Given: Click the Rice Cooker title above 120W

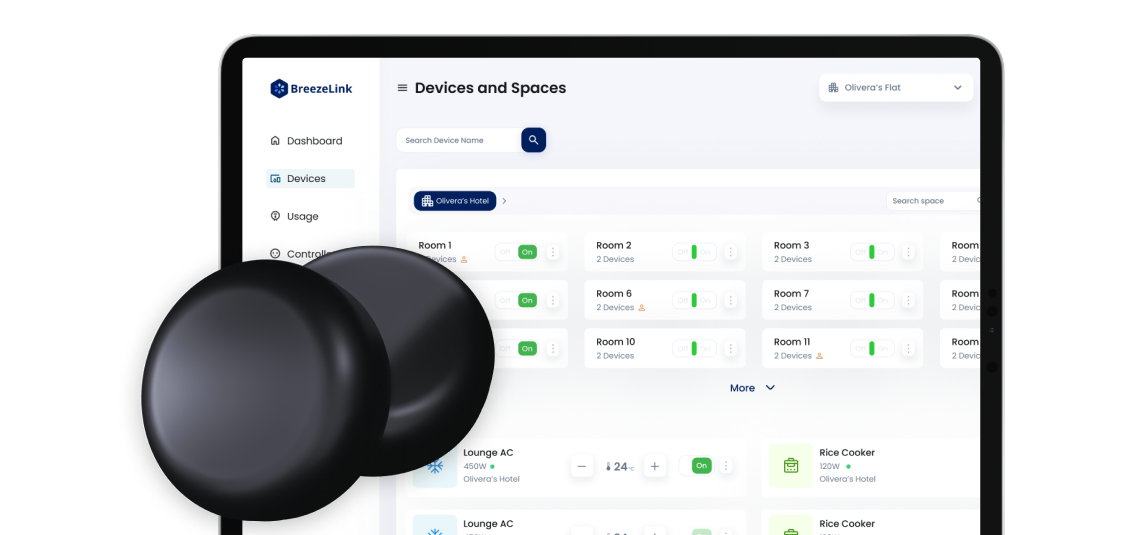Looking at the screenshot, I should click(x=847, y=452).
